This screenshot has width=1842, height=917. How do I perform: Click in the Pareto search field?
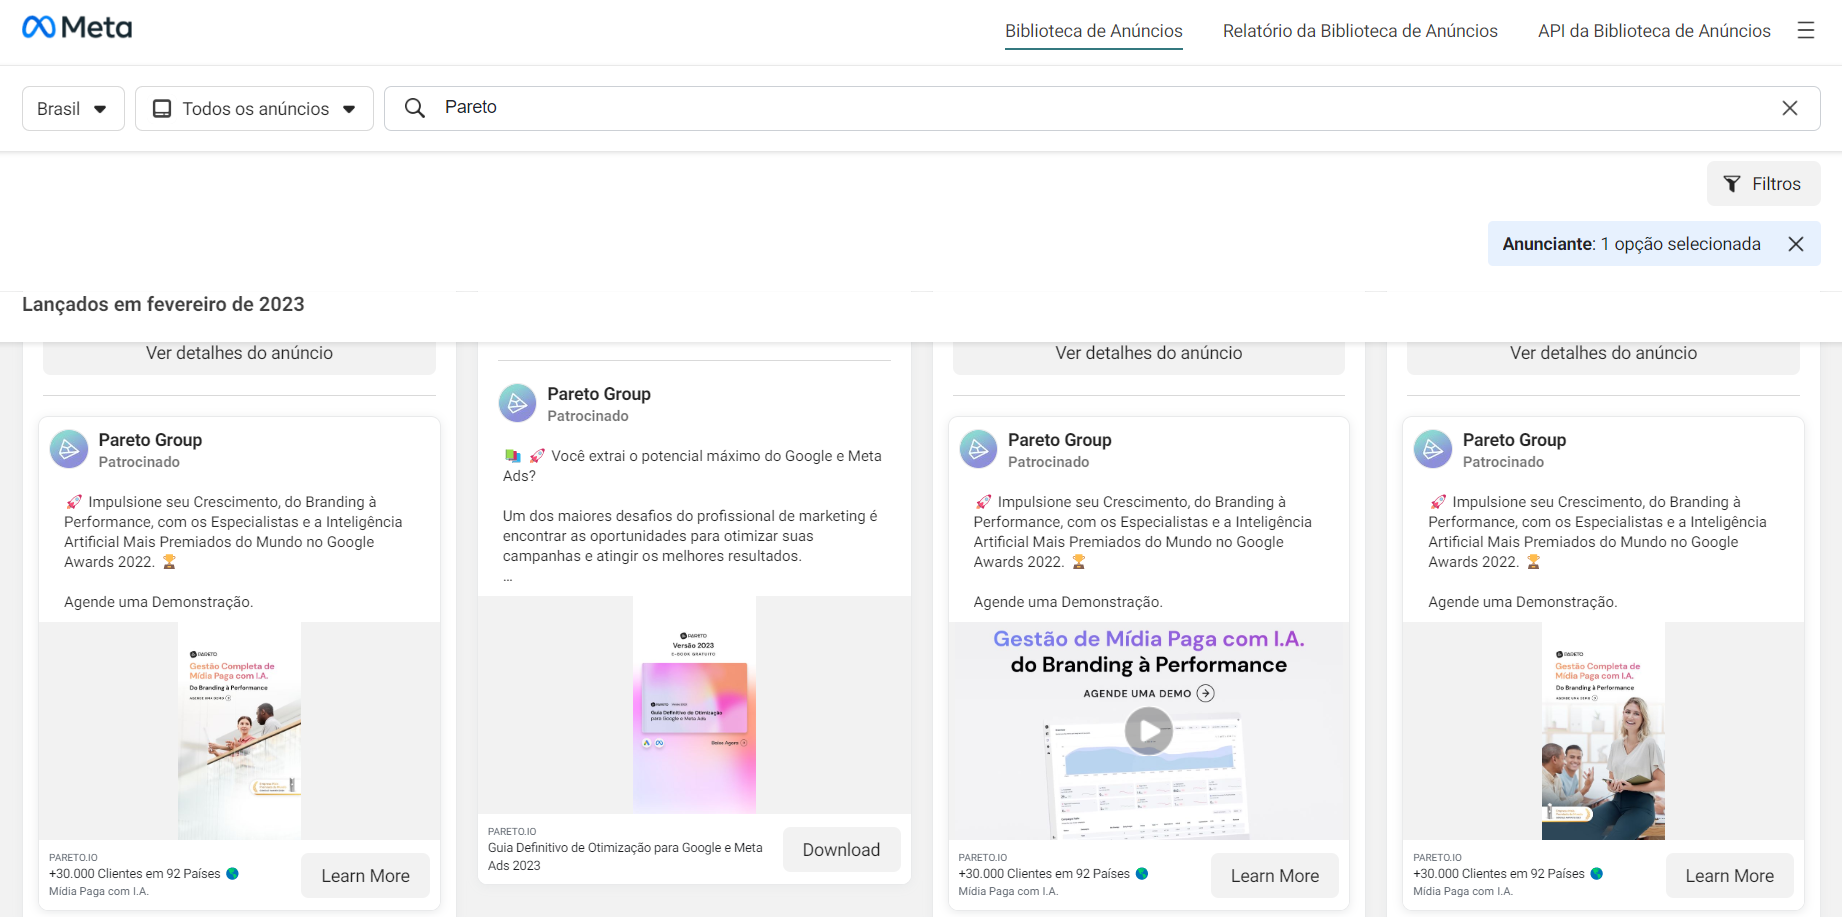(x=1100, y=108)
